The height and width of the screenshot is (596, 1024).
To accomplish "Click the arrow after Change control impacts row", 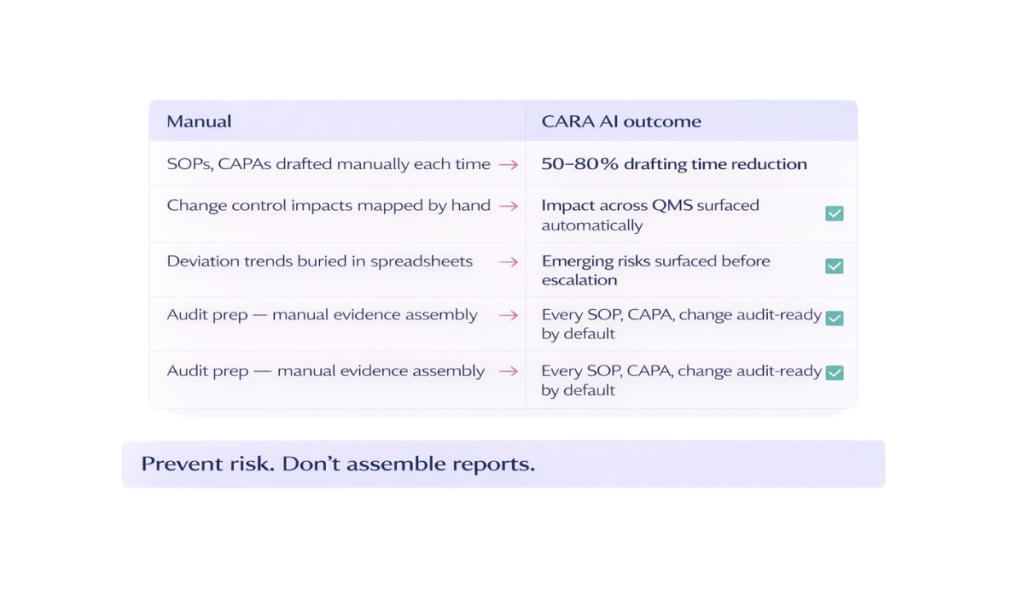I will point(508,206).
